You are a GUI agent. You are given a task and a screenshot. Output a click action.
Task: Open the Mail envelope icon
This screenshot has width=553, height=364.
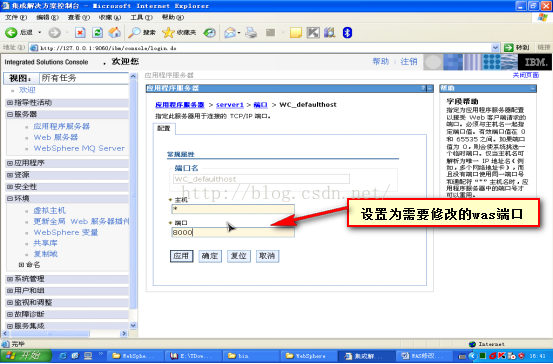pos(230,33)
